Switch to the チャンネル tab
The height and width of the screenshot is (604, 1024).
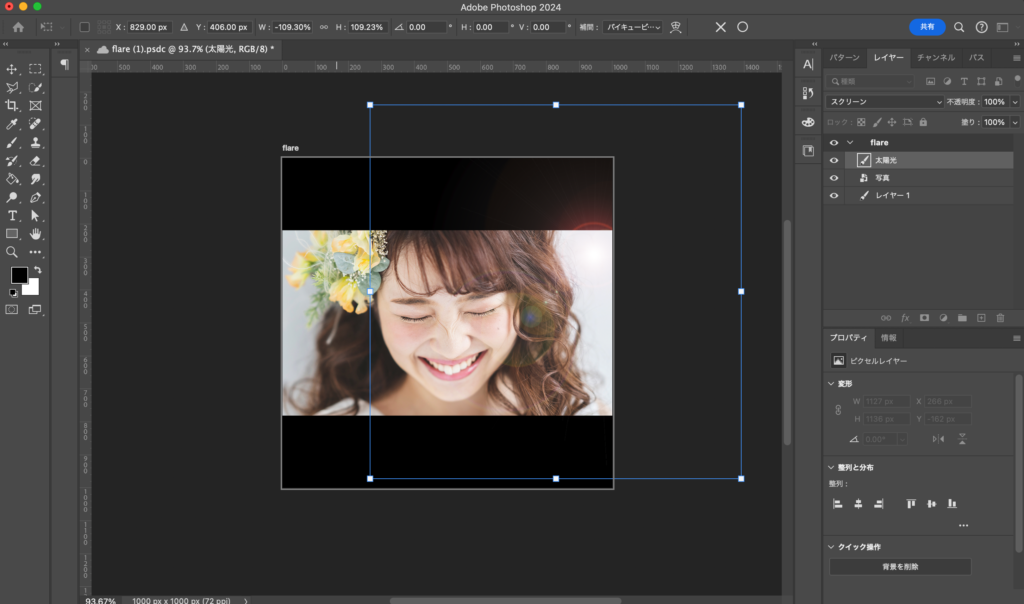[x=936, y=58]
